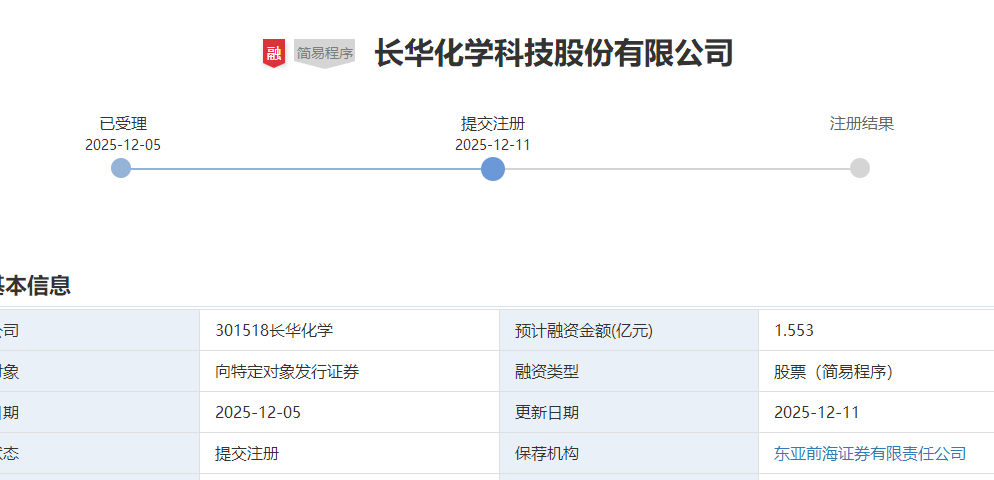This screenshot has width=994, height=480.
Task: Click the 2025-12-05 date table cell
Action: coord(349,413)
